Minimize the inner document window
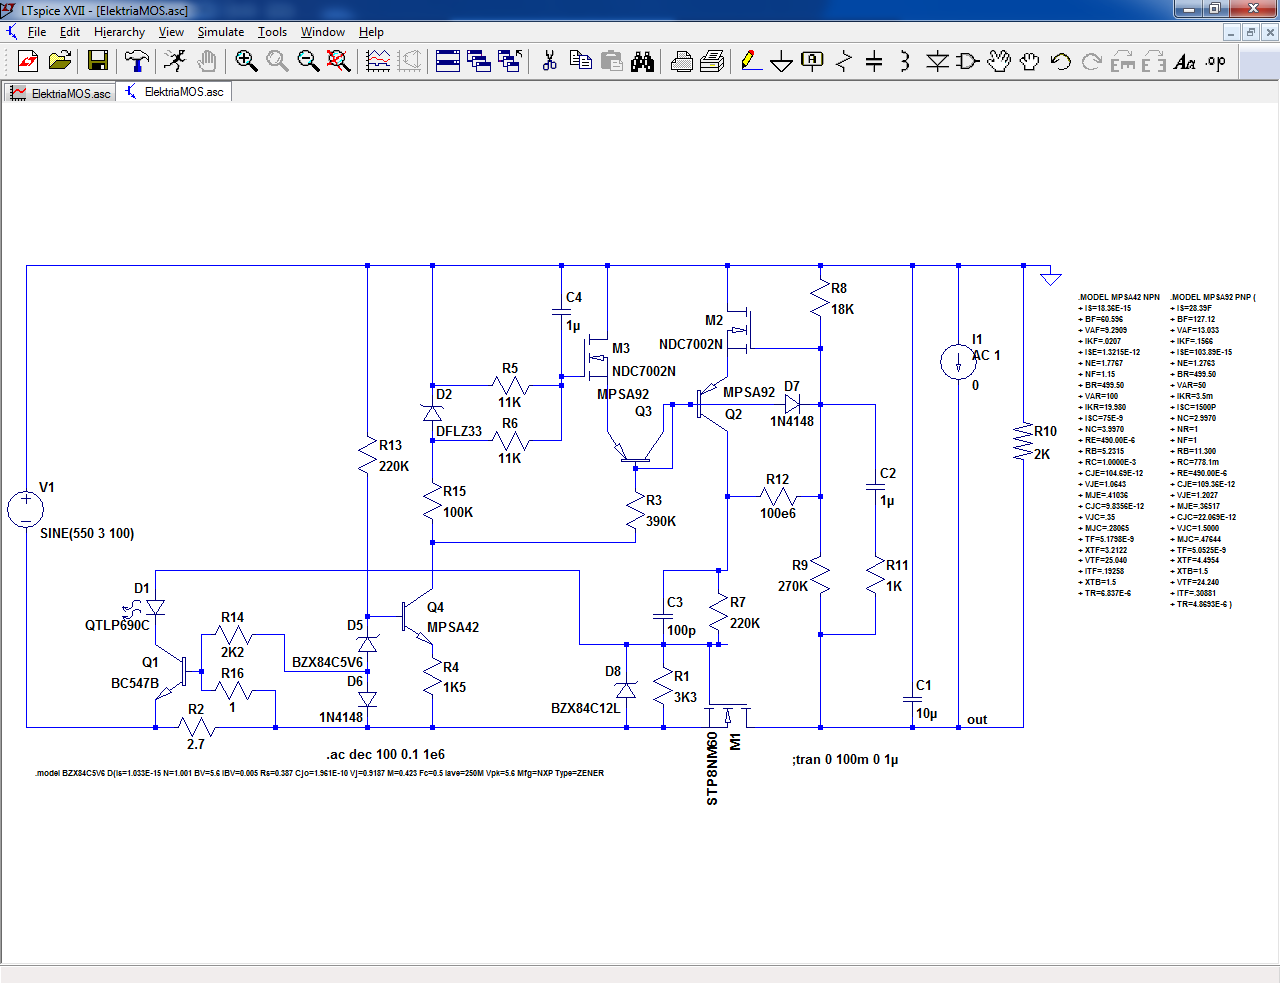Image resolution: width=1280 pixels, height=984 pixels. [x=1231, y=32]
